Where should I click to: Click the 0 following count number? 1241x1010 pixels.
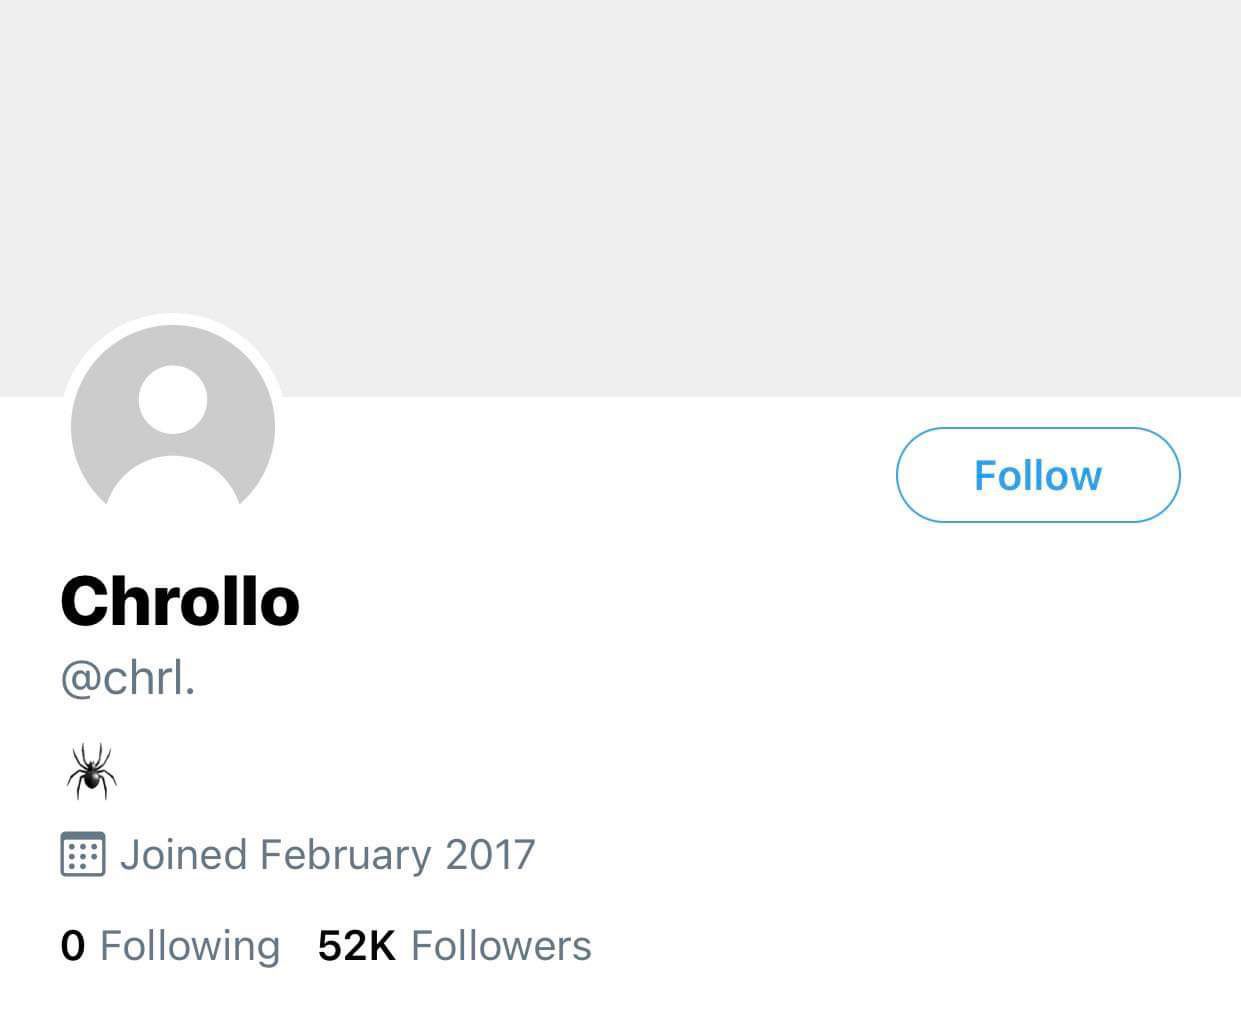click(72, 945)
